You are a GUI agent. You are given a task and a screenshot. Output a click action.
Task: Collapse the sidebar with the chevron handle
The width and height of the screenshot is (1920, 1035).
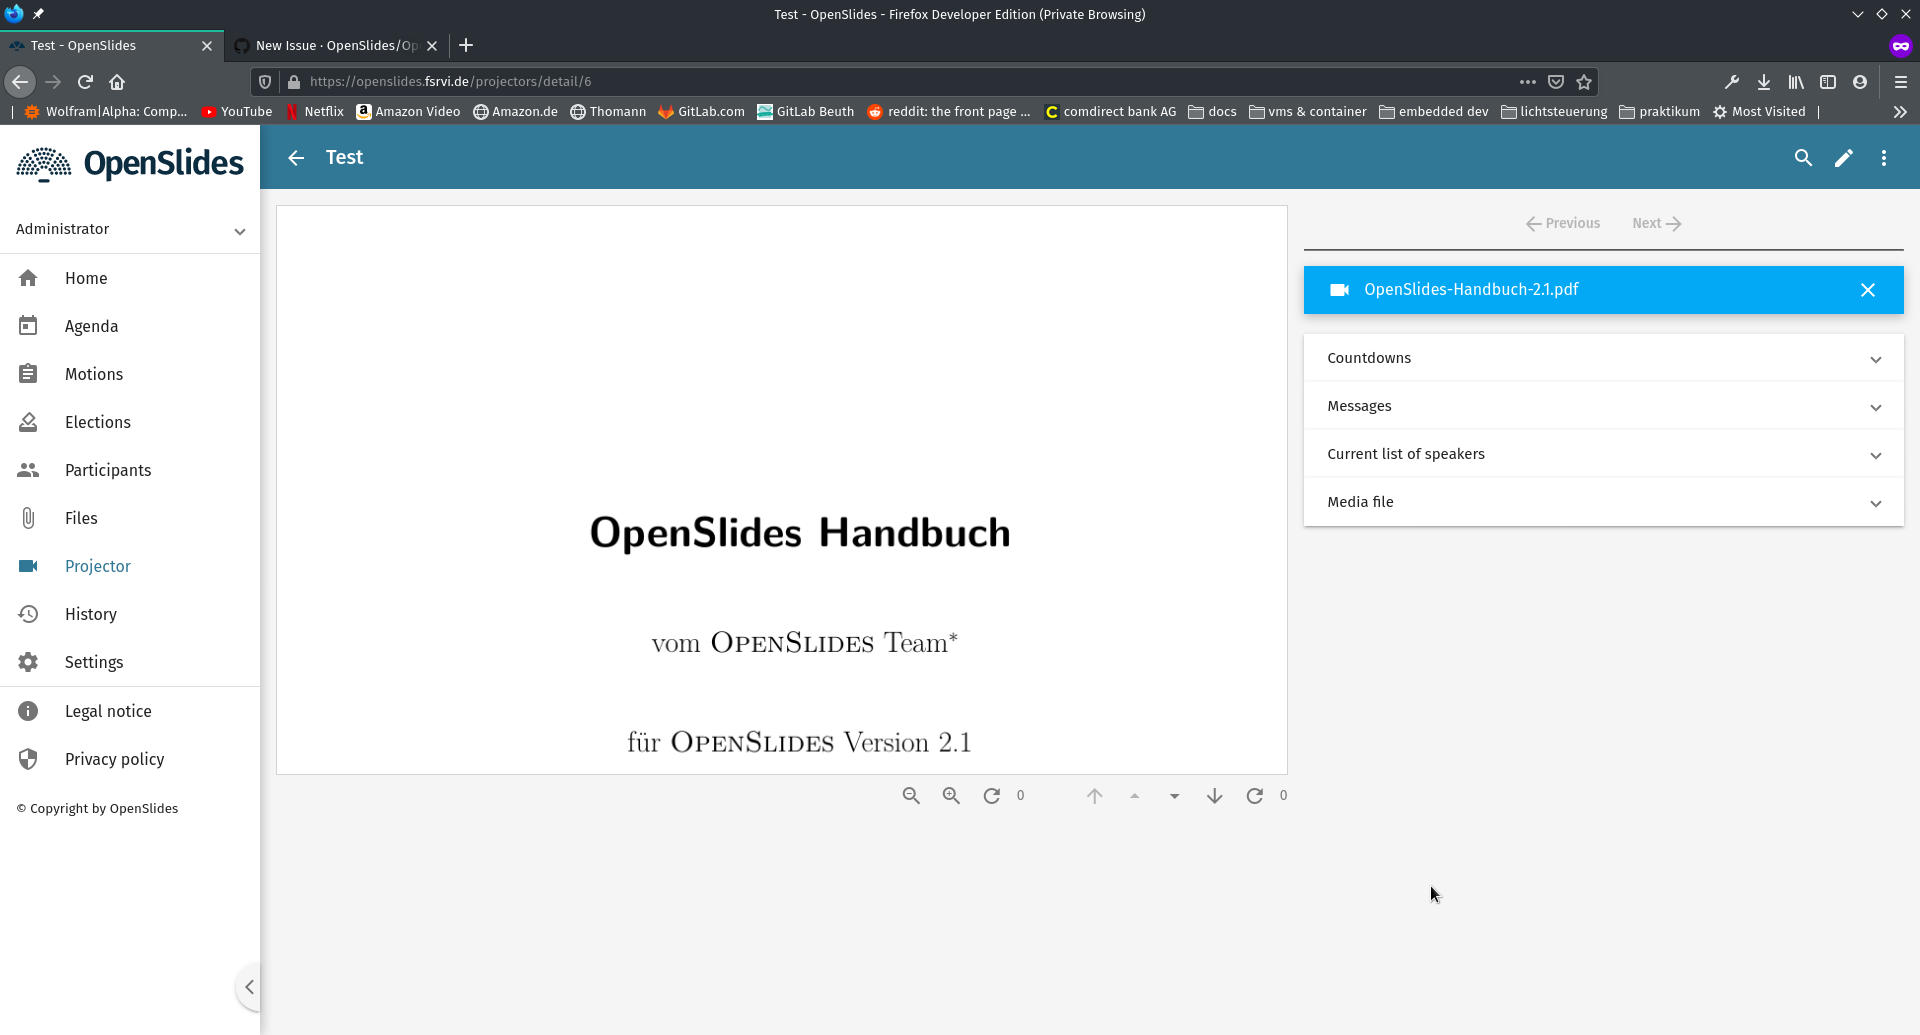(249, 986)
